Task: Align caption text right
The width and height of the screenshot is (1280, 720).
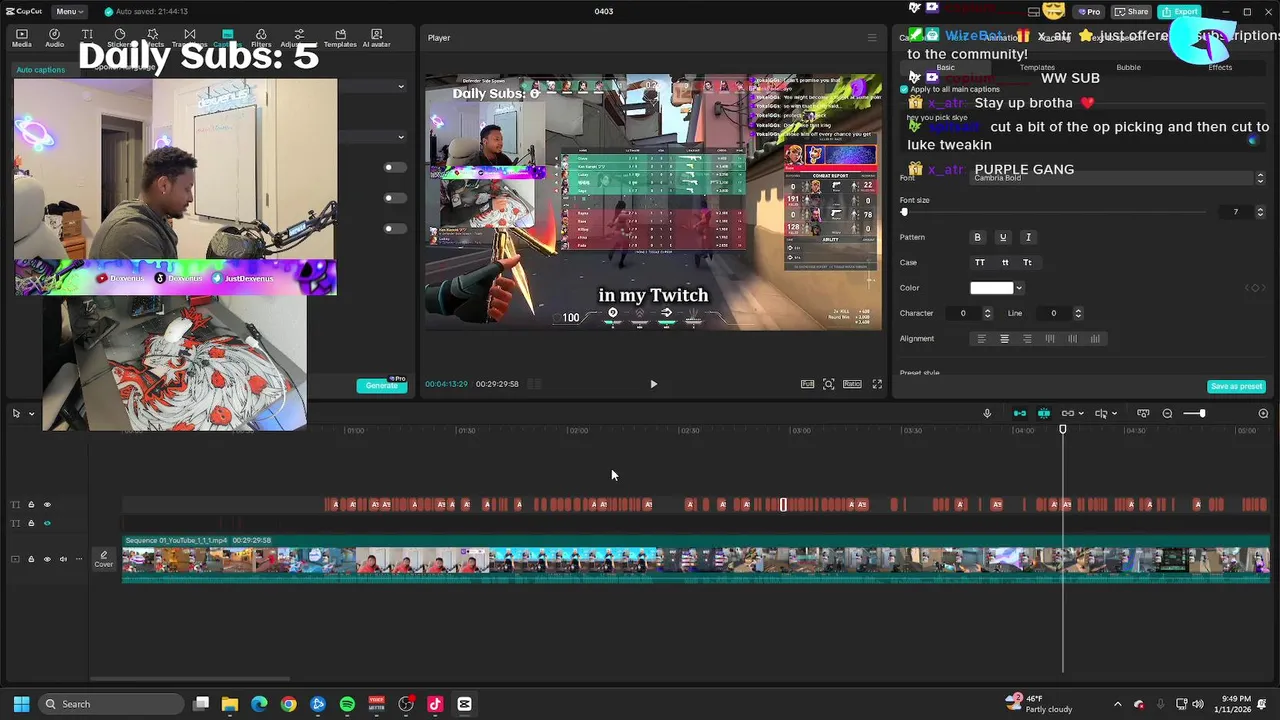Action: tap(1027, 339)
